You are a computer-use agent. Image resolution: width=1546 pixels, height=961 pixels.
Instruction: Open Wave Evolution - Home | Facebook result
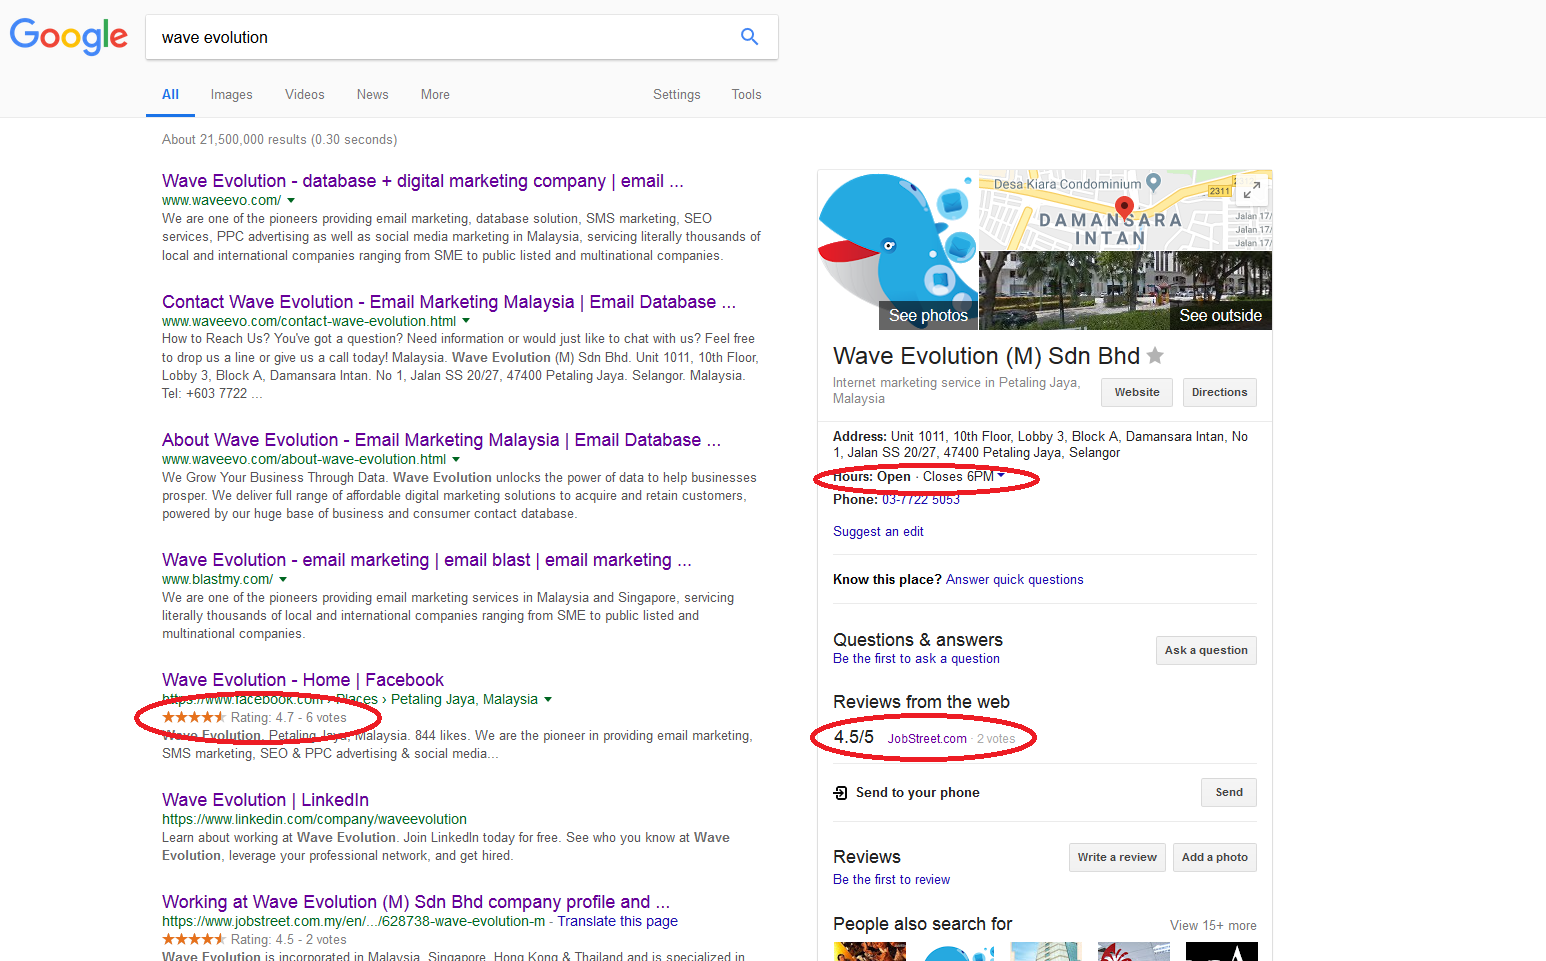(x=303, y=680)
